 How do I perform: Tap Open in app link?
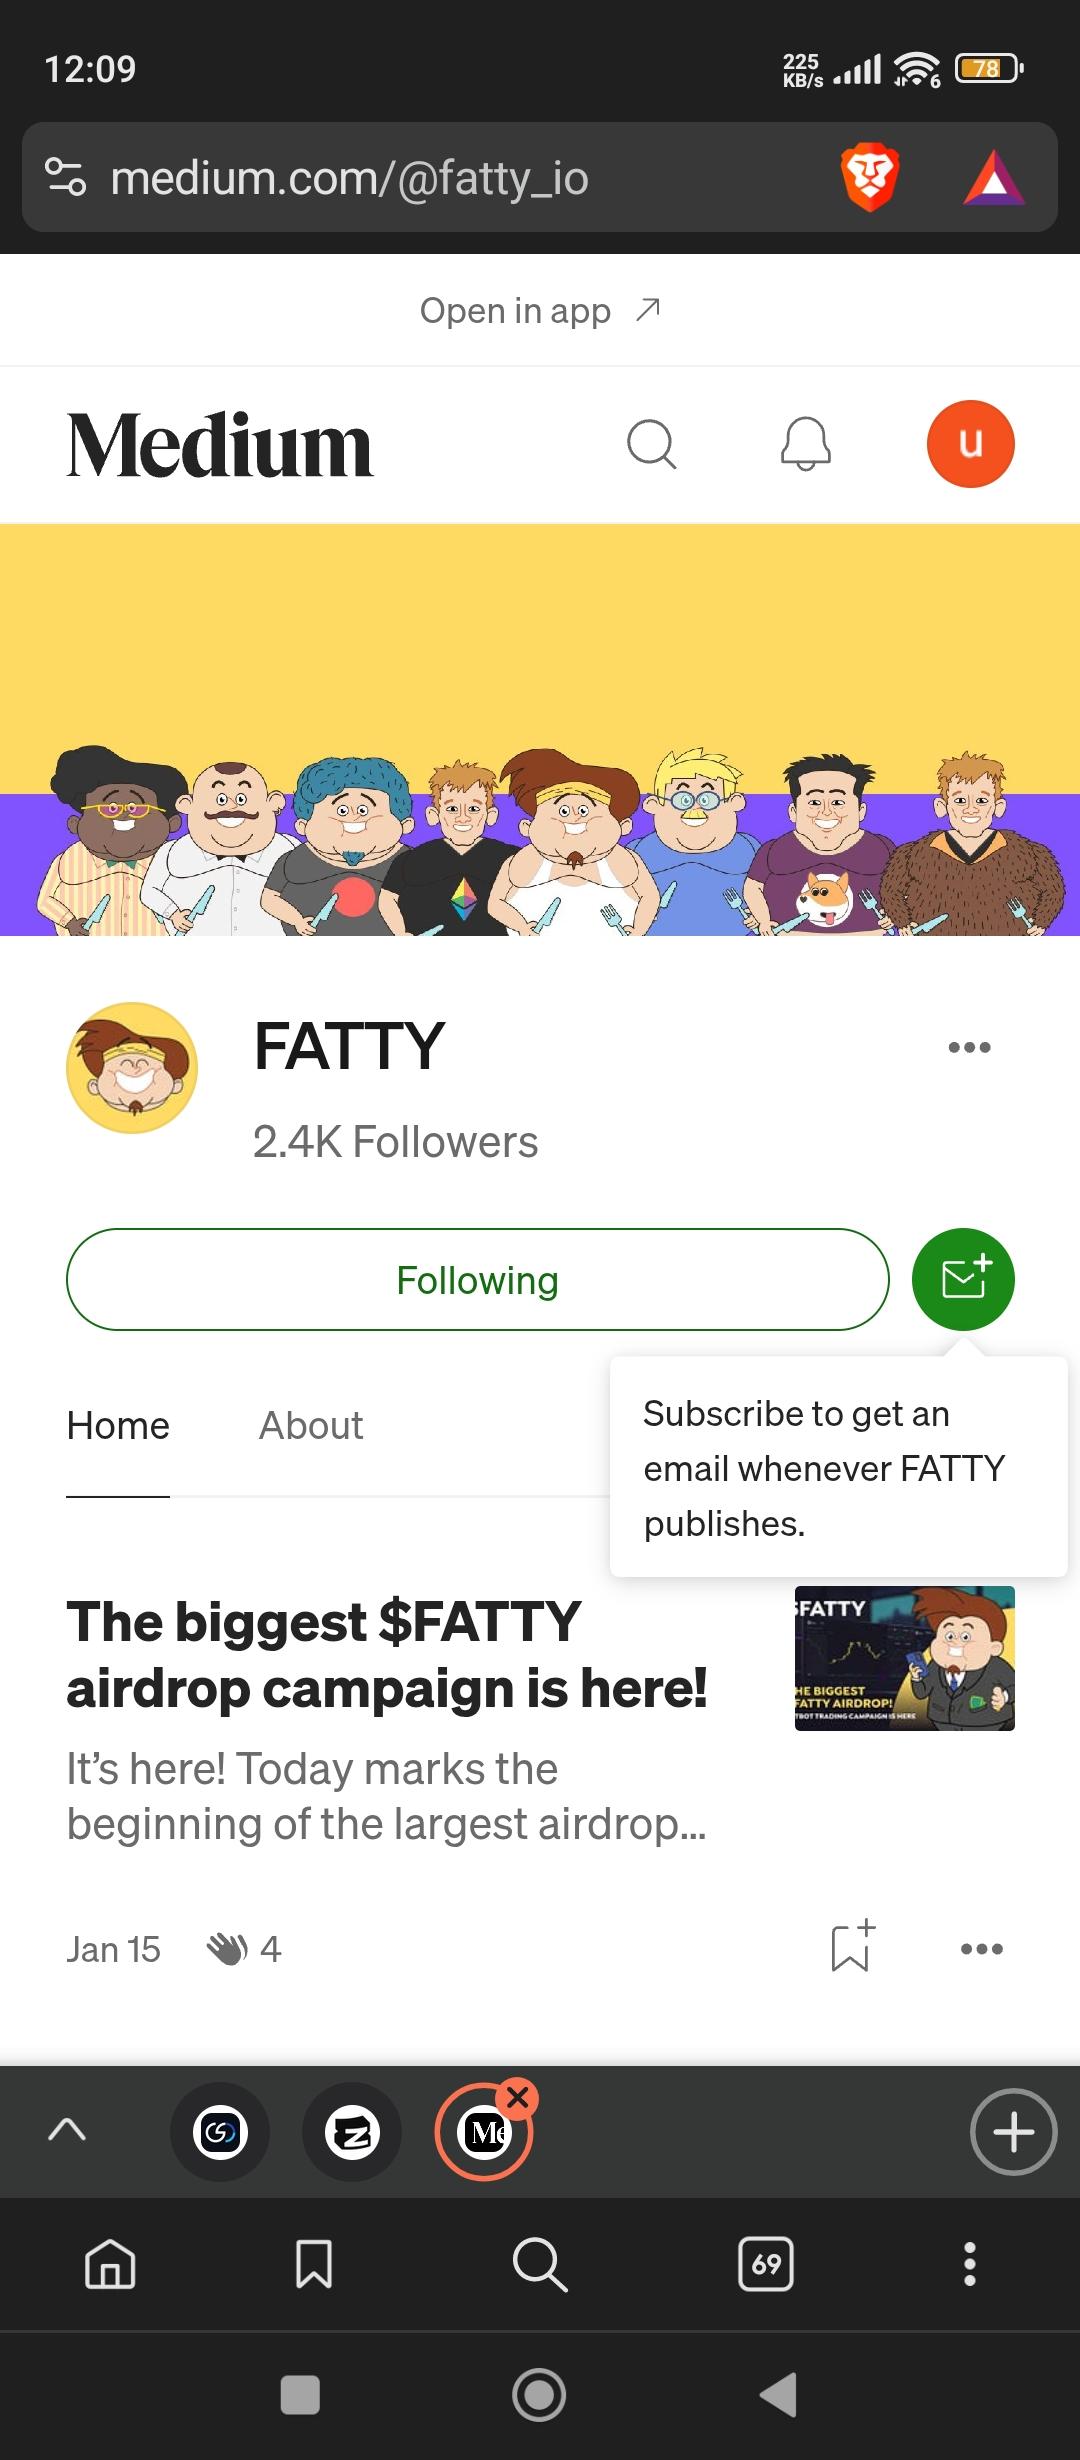540,311
